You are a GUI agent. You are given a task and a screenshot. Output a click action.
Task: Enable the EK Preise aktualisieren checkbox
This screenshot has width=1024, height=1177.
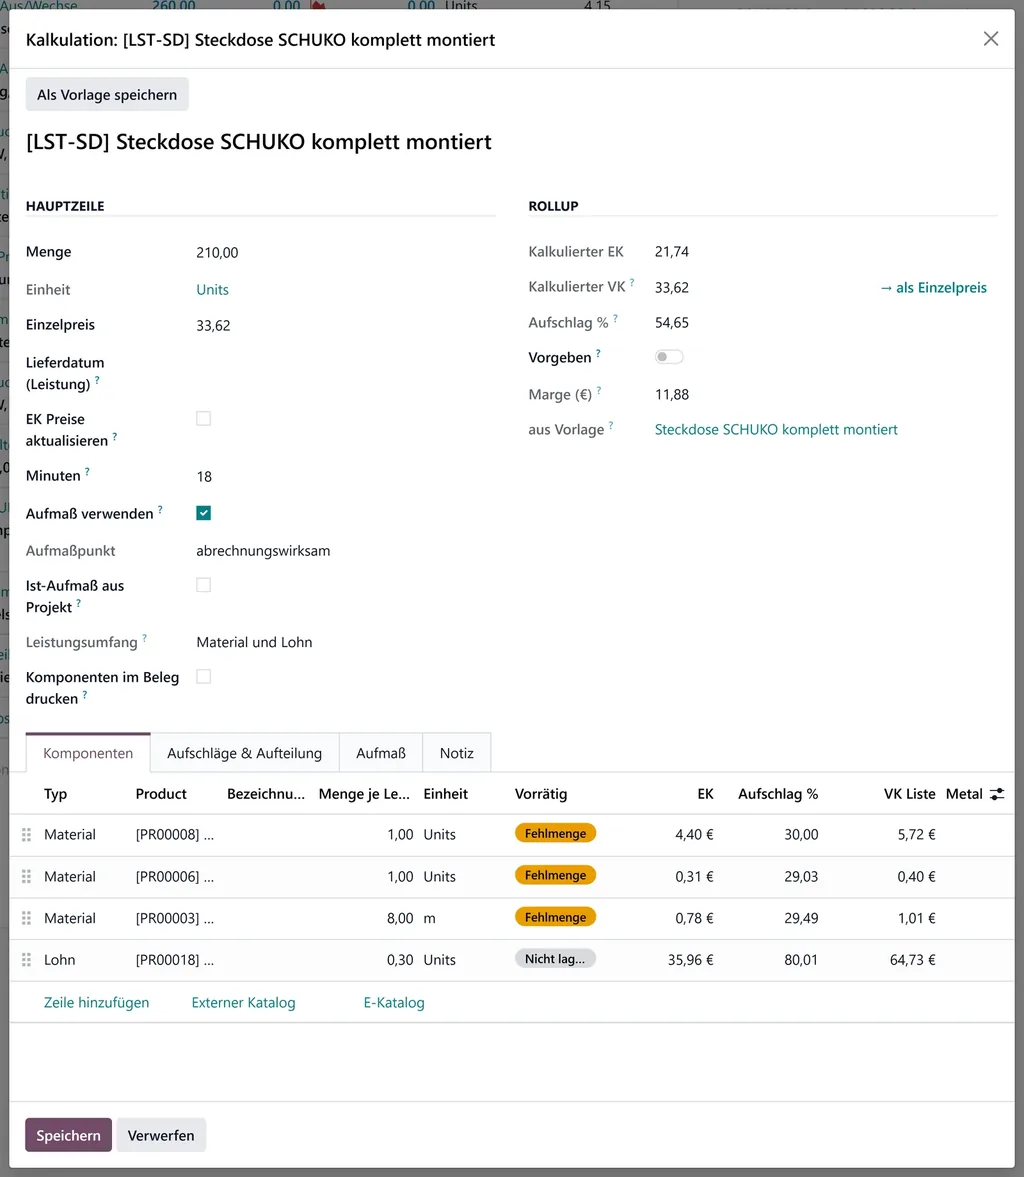coord(203,419)
